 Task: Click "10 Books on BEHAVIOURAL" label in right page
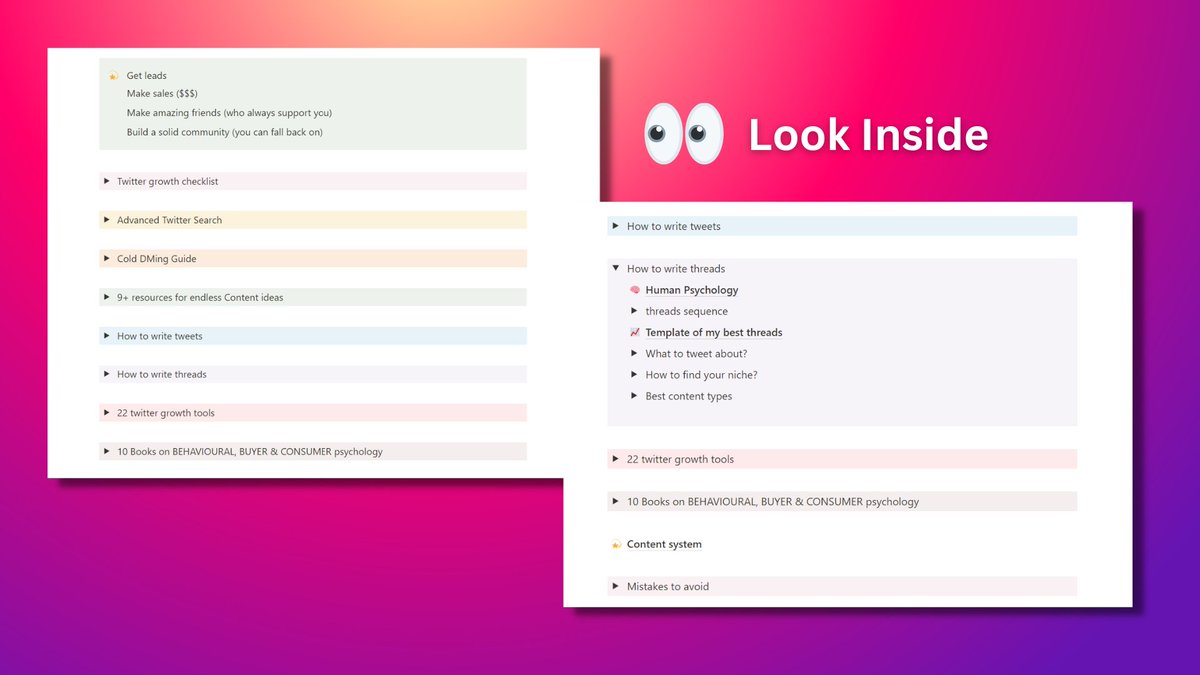point(773,502)
